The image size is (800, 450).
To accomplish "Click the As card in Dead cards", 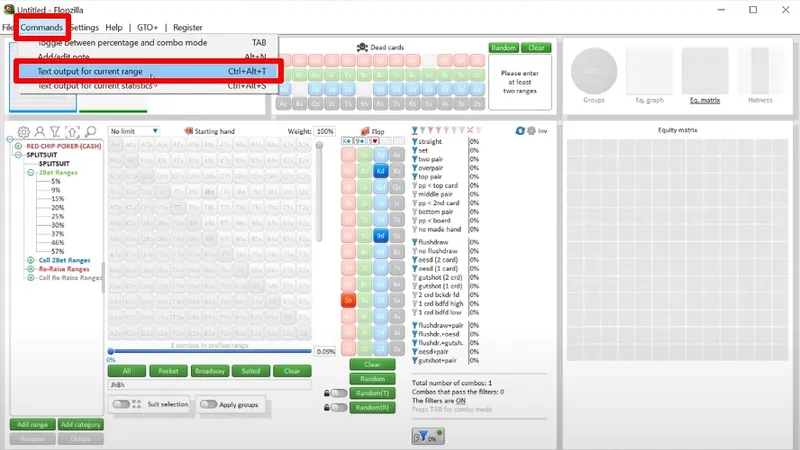I will 283,104.
